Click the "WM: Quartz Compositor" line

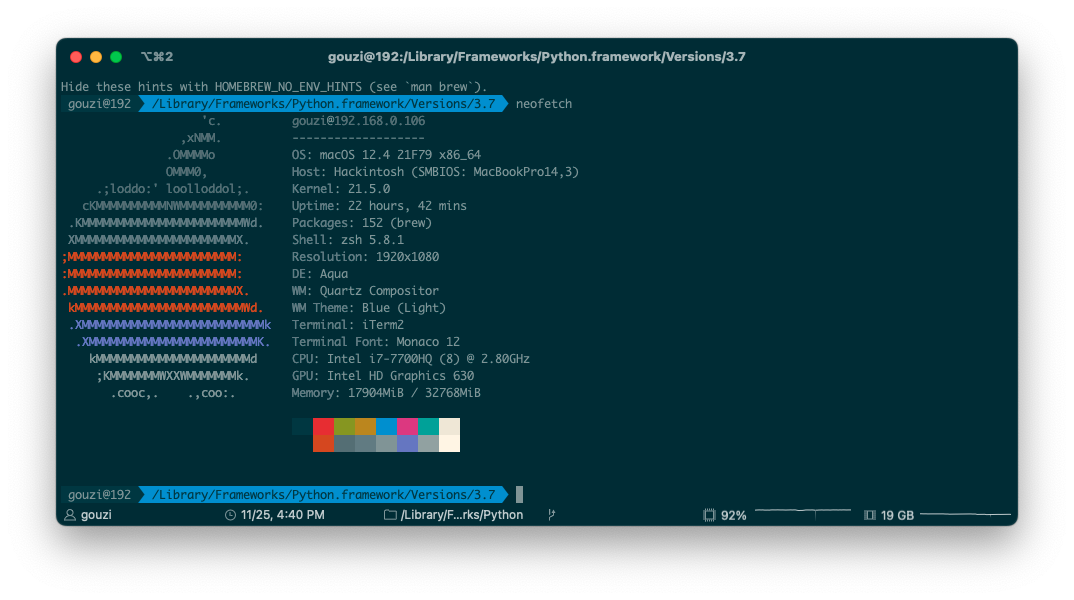(365, 291)
